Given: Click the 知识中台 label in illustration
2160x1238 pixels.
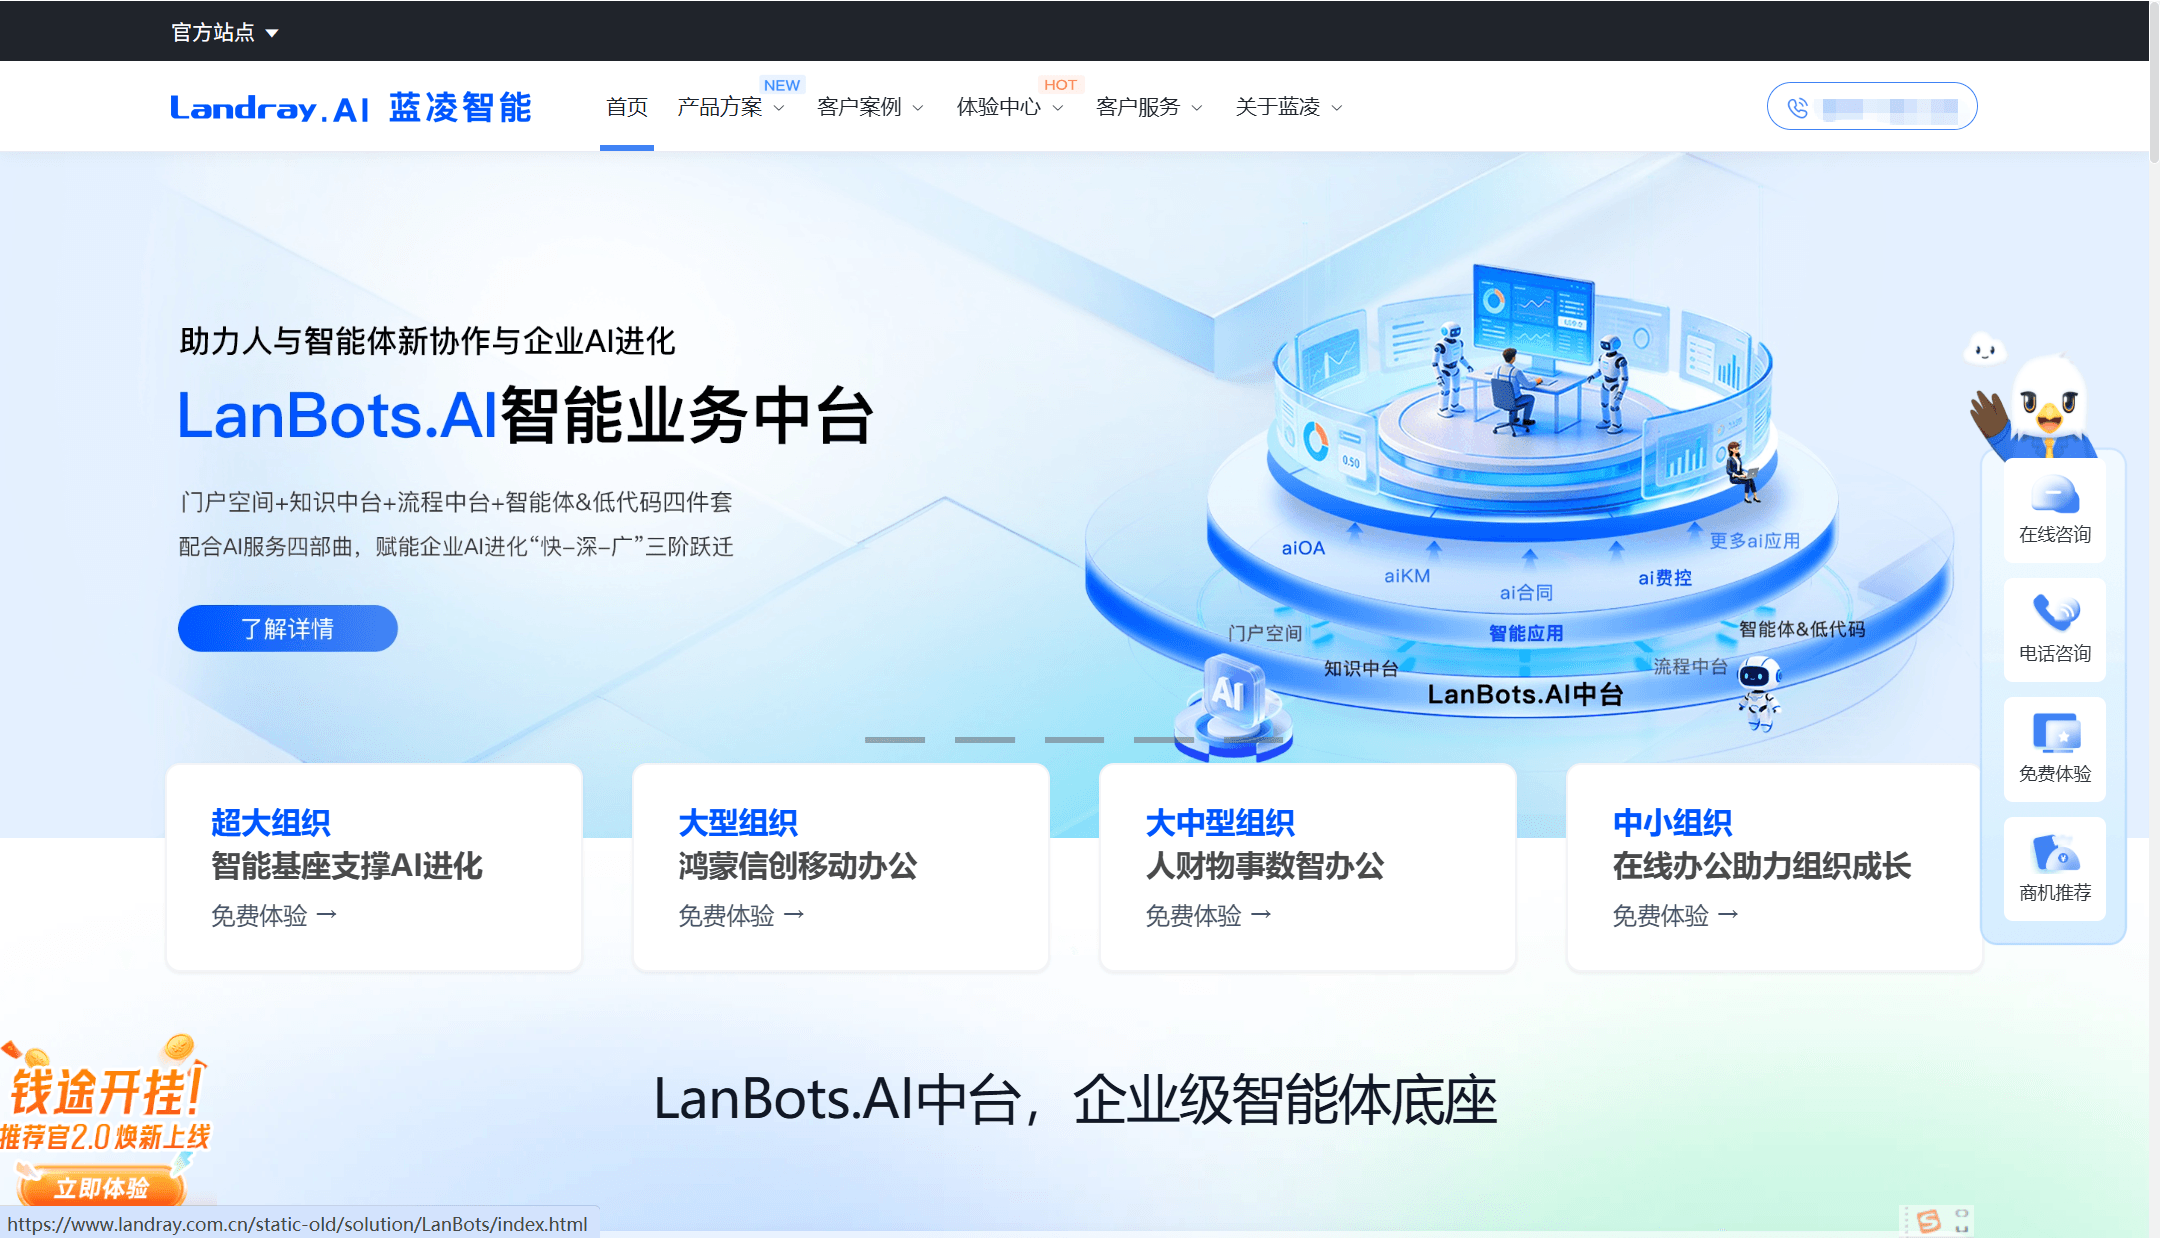Looking at the screenshot, I should point(1361,668).
